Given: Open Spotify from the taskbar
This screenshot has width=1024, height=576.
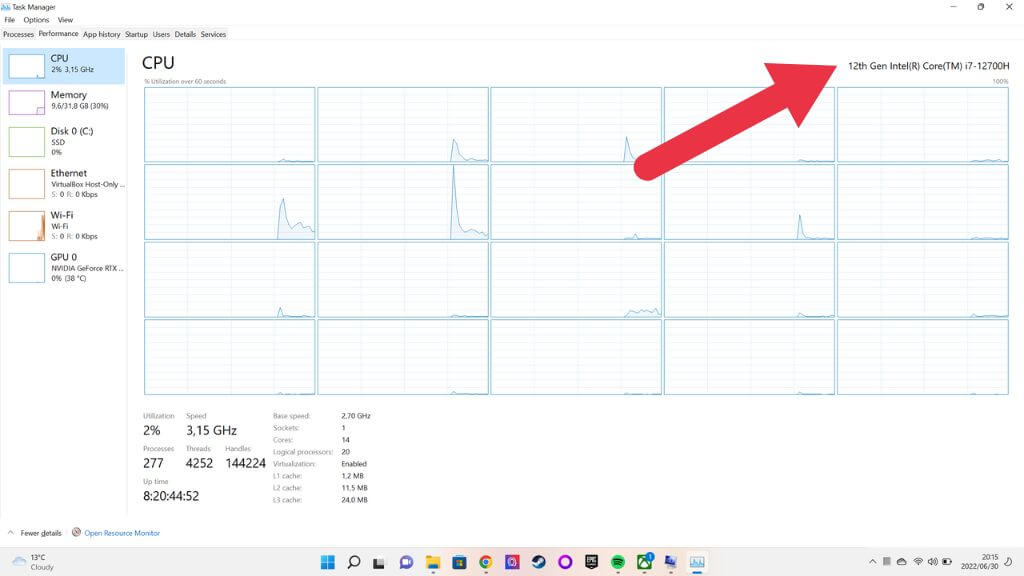Looking at the screenshot, I should point(618,562).
